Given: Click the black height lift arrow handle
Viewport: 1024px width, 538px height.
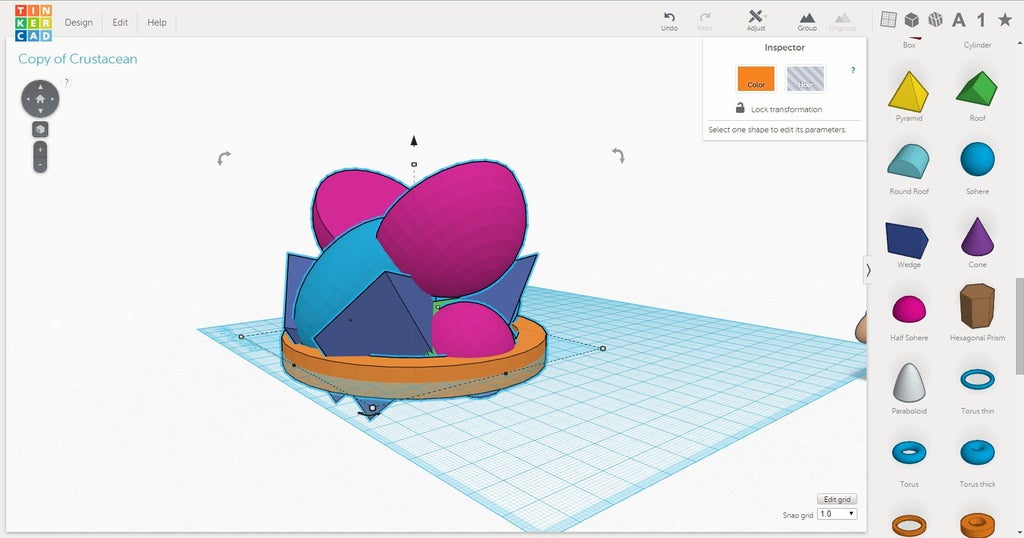Looking at the screenshot, I should coord(413,140).
